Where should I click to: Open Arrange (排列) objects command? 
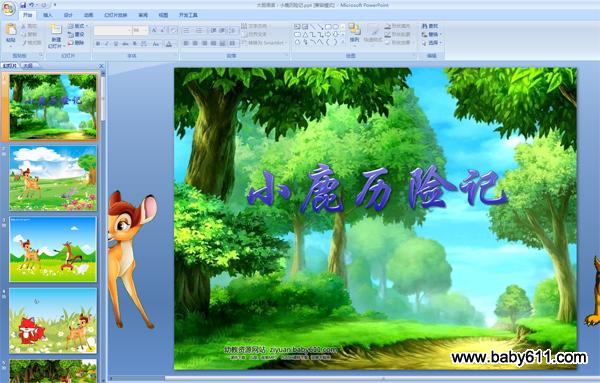pos(355,33)
